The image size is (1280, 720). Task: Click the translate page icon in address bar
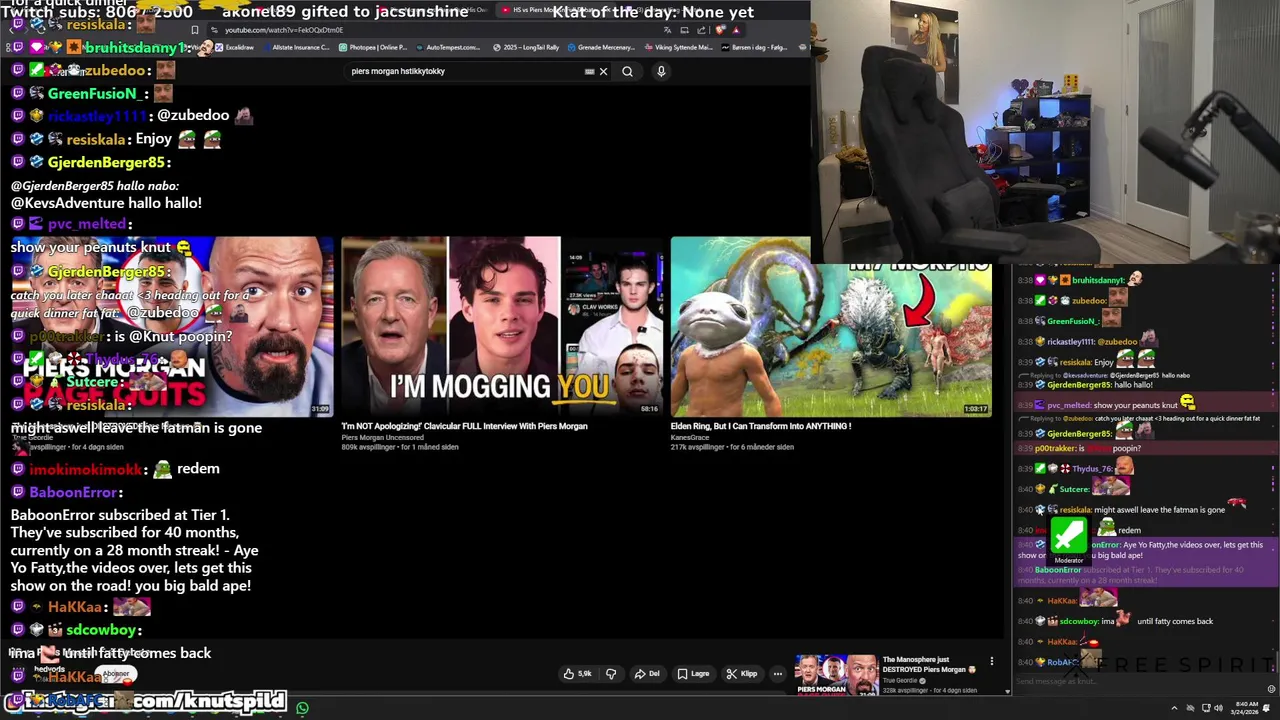[668, 30]
